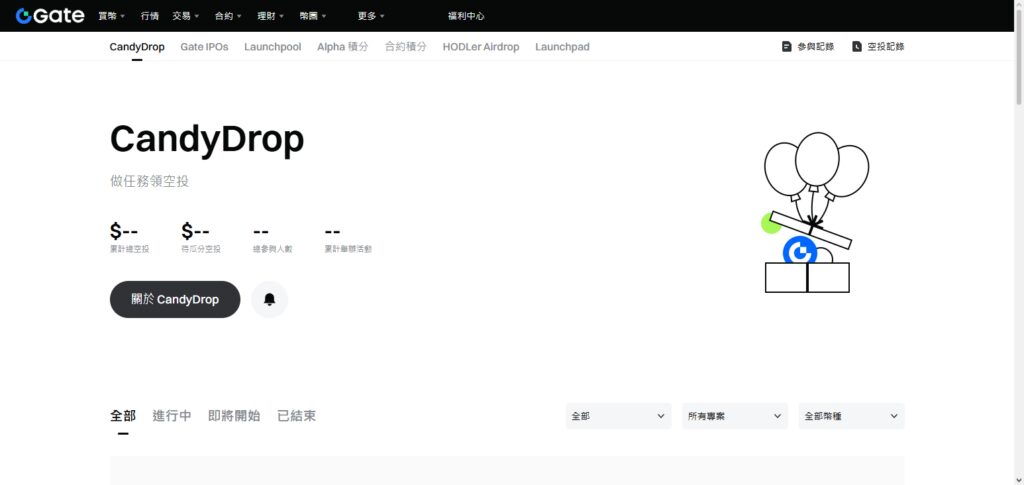Switch to the Launchpool tab
The height and width of the screenshot is (485, 1024).
(273, 47)
